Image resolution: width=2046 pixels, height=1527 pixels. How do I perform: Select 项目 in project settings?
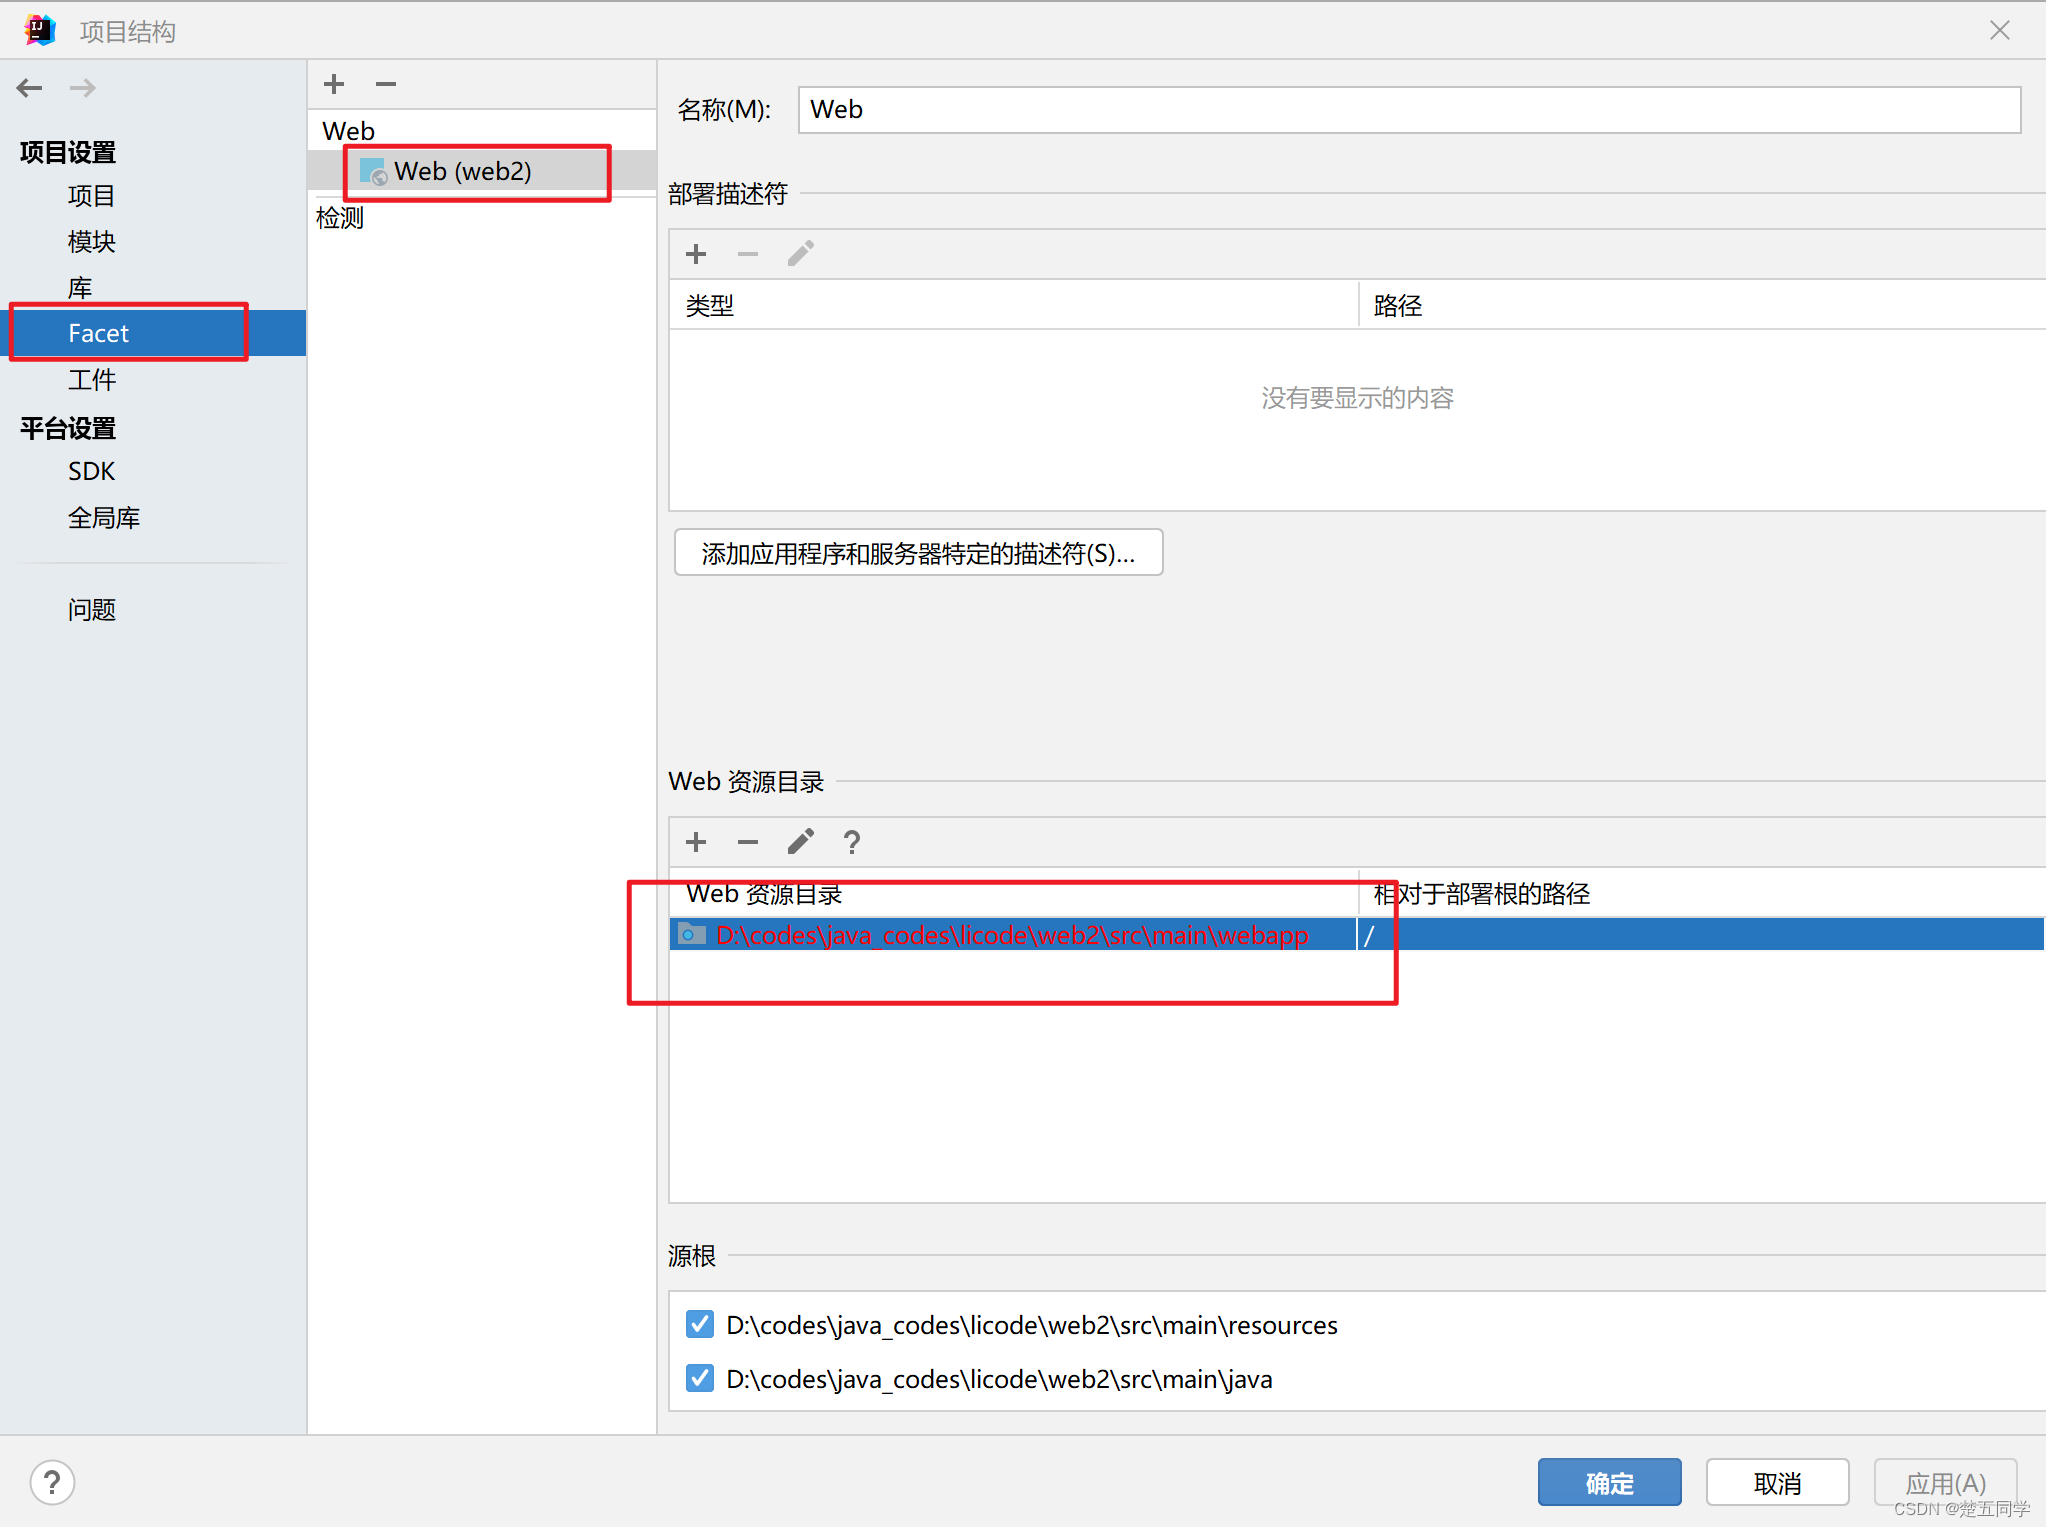click(91, 196)
